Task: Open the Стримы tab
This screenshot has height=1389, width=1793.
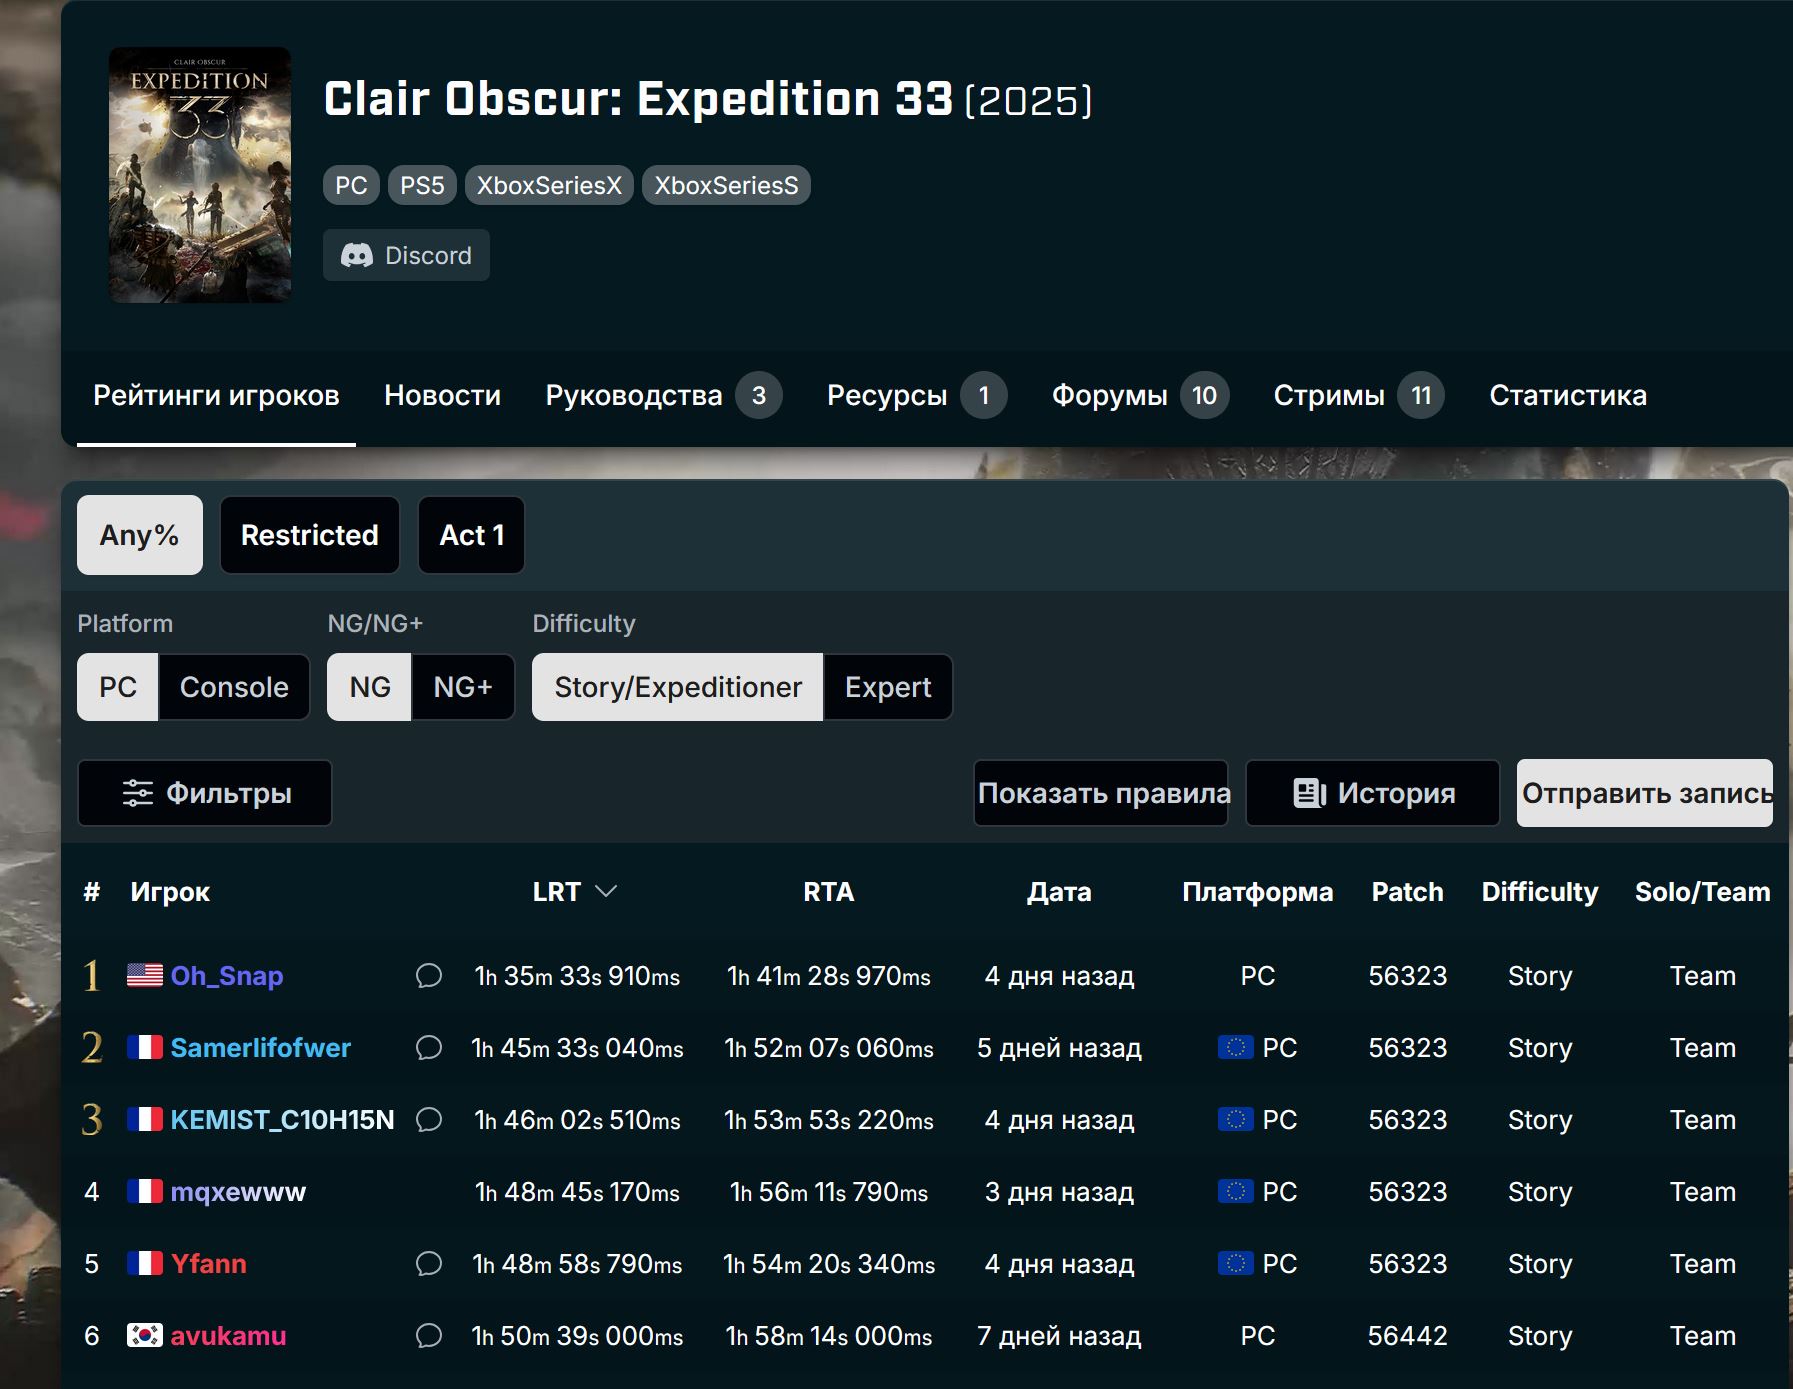Action: pos(1358,395)
